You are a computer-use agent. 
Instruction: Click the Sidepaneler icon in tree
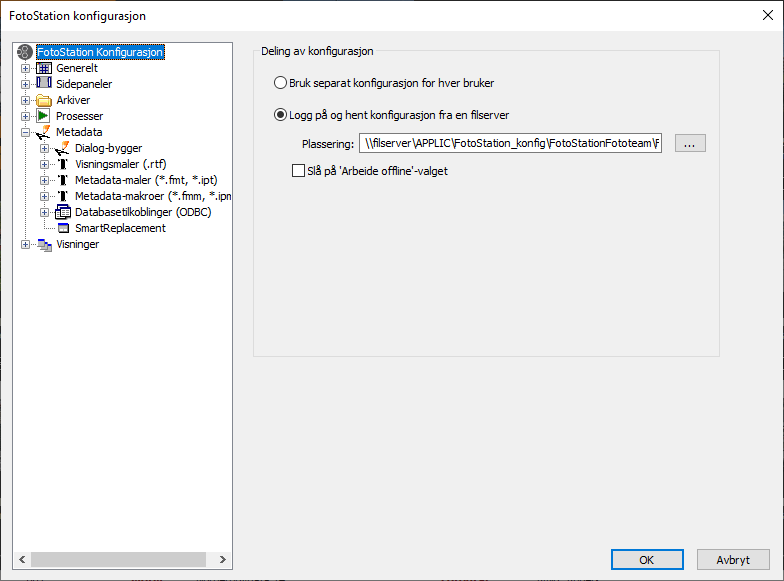[44, 84]
